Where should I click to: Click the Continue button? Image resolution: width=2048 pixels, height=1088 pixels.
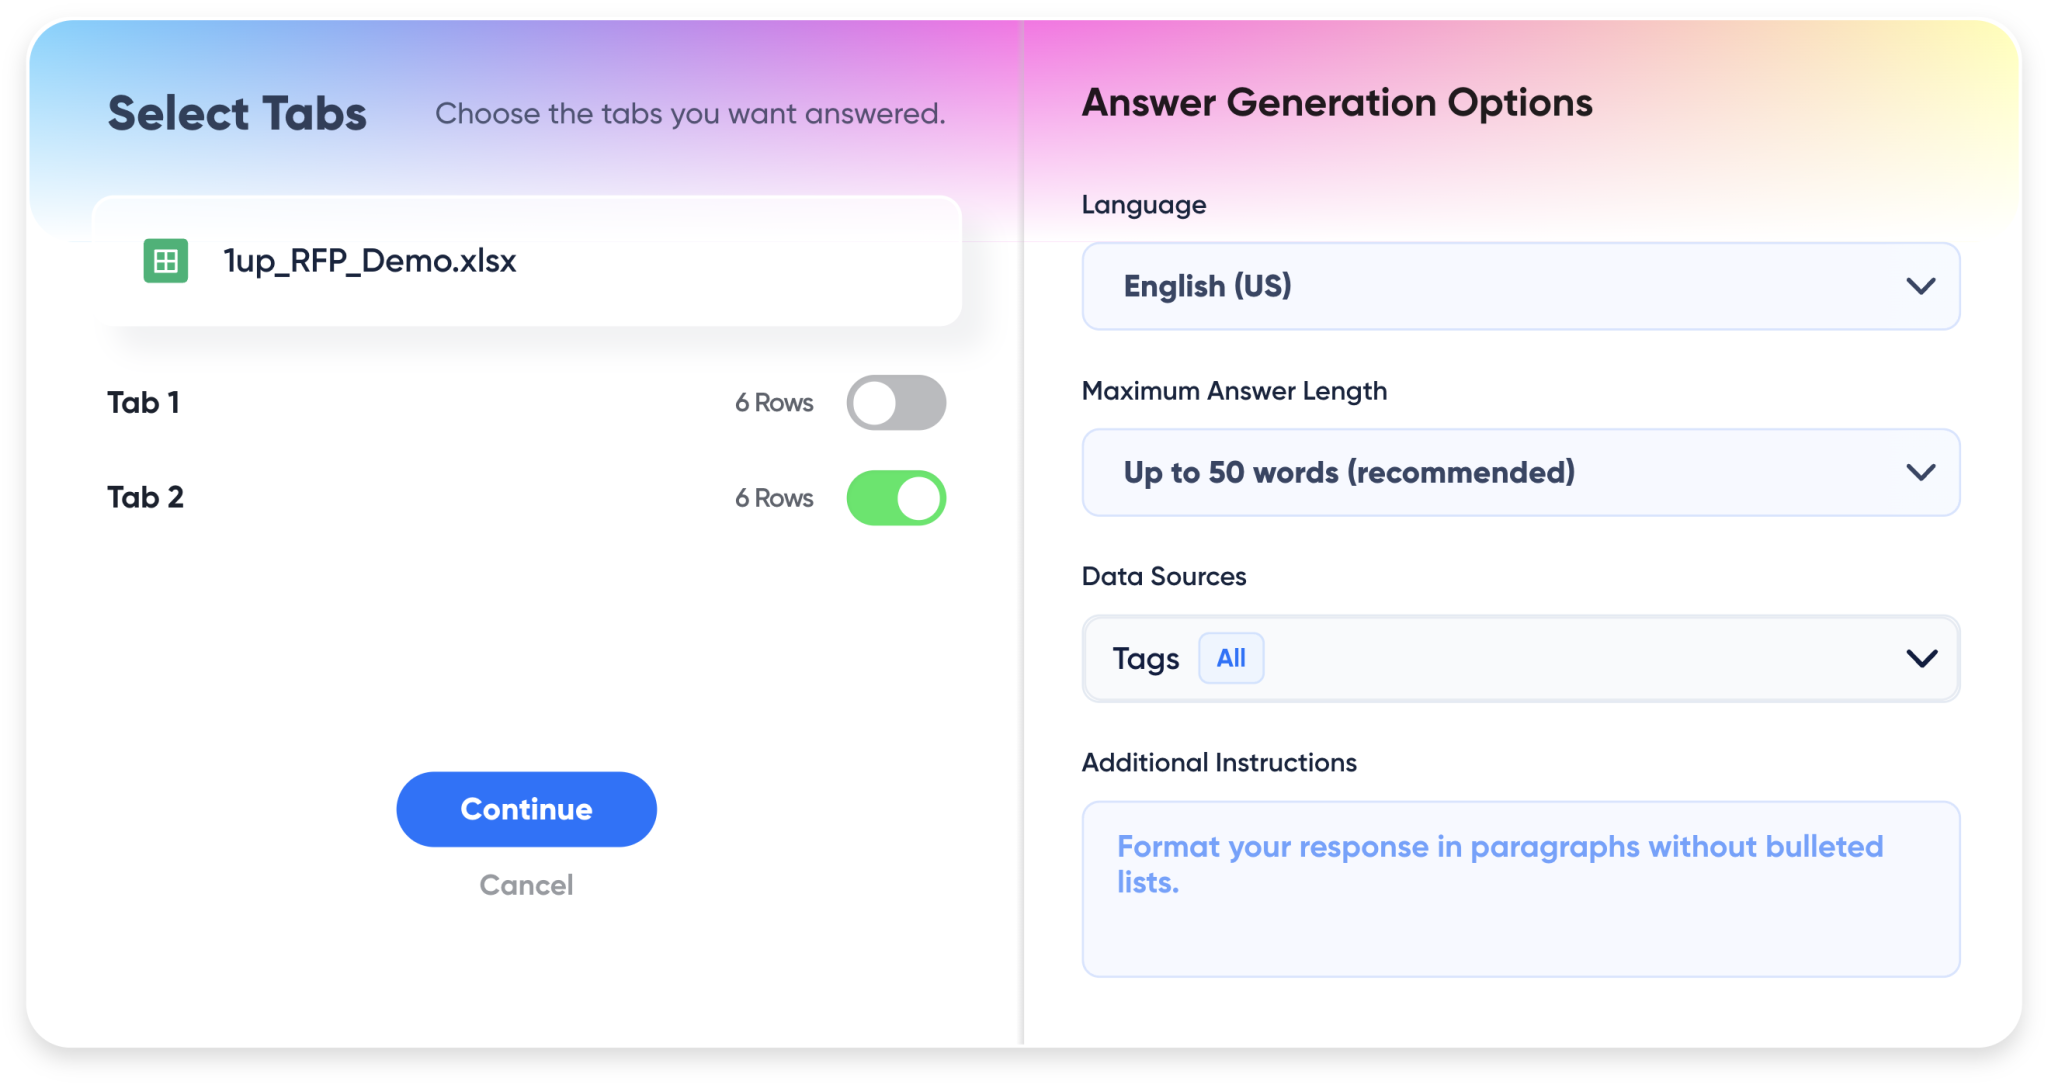526,809
